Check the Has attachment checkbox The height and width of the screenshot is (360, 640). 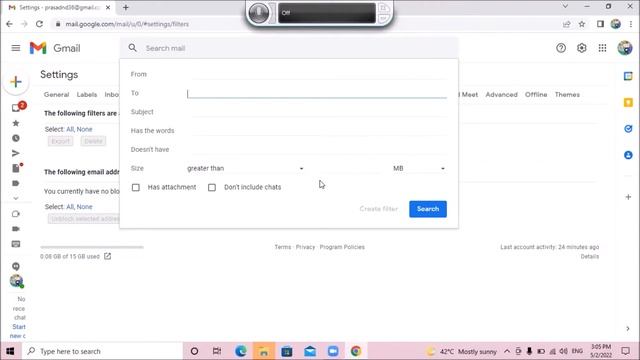(x=136, y=187)
